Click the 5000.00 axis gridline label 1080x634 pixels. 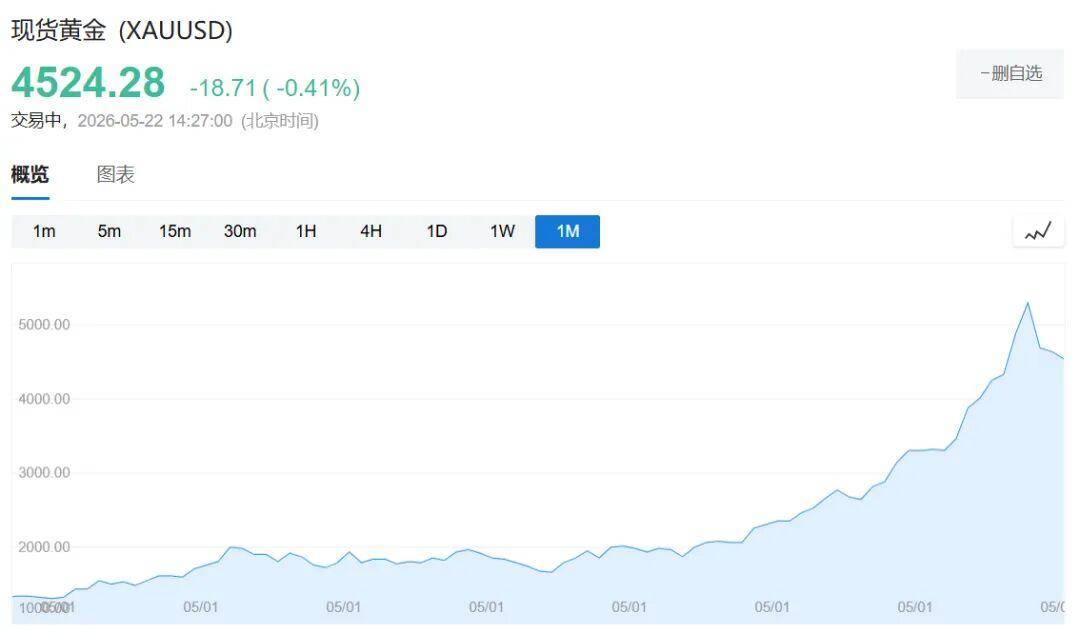coord(44,325)
